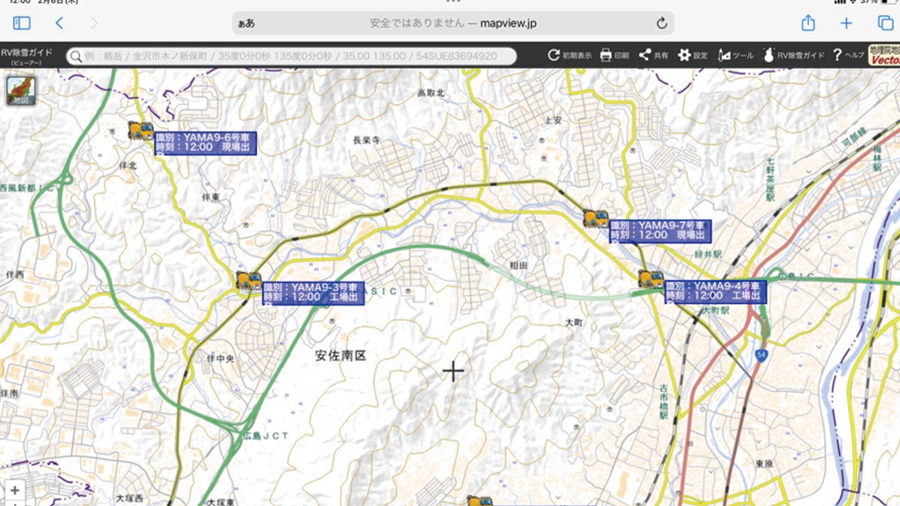Select the YAMA9-6号車 snowplow vehicle icon
The width and height of the screenshot is (900, 506).
click(141, 131)
